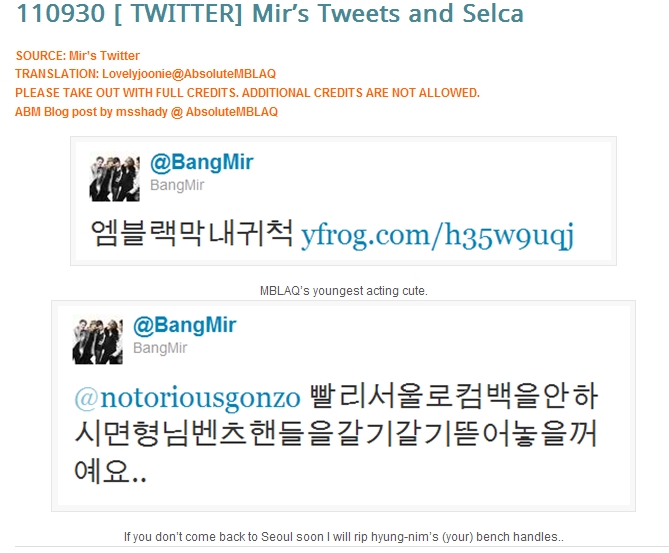
Task: Open the @notoriousgonzo mention
Action: coord(187,398)
